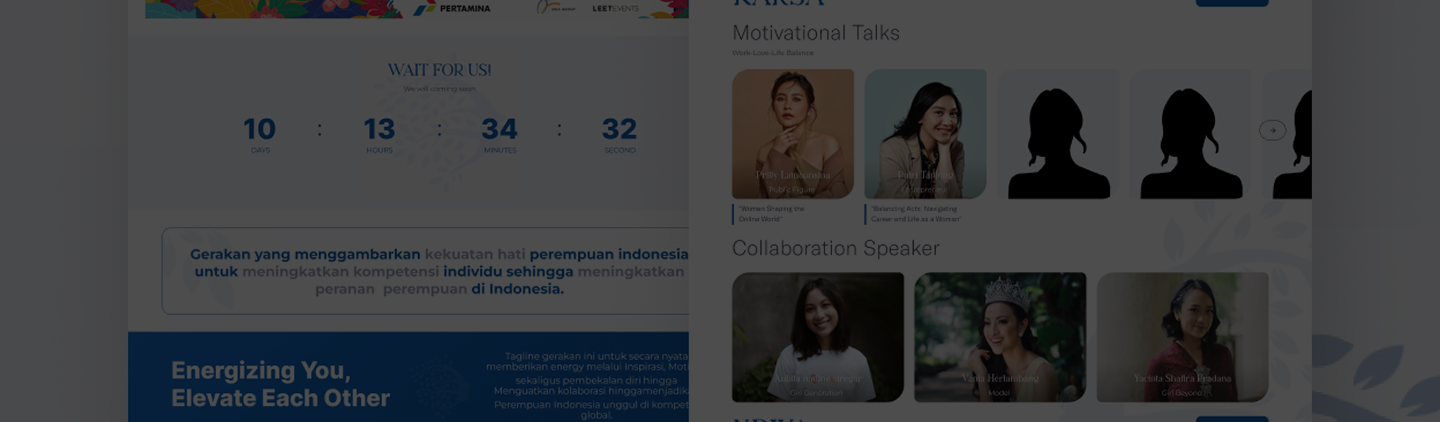Viewport: 1440px width, 422px height.
Task: Open the Girl Generation collaboration speaker card
Action: [818, 337]
